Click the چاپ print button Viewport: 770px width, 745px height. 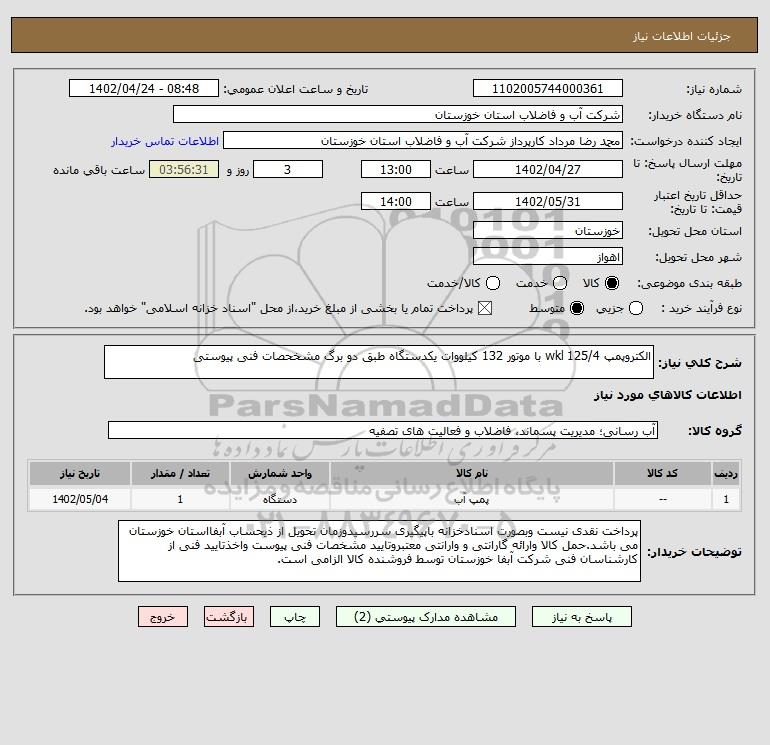point(295,617)
